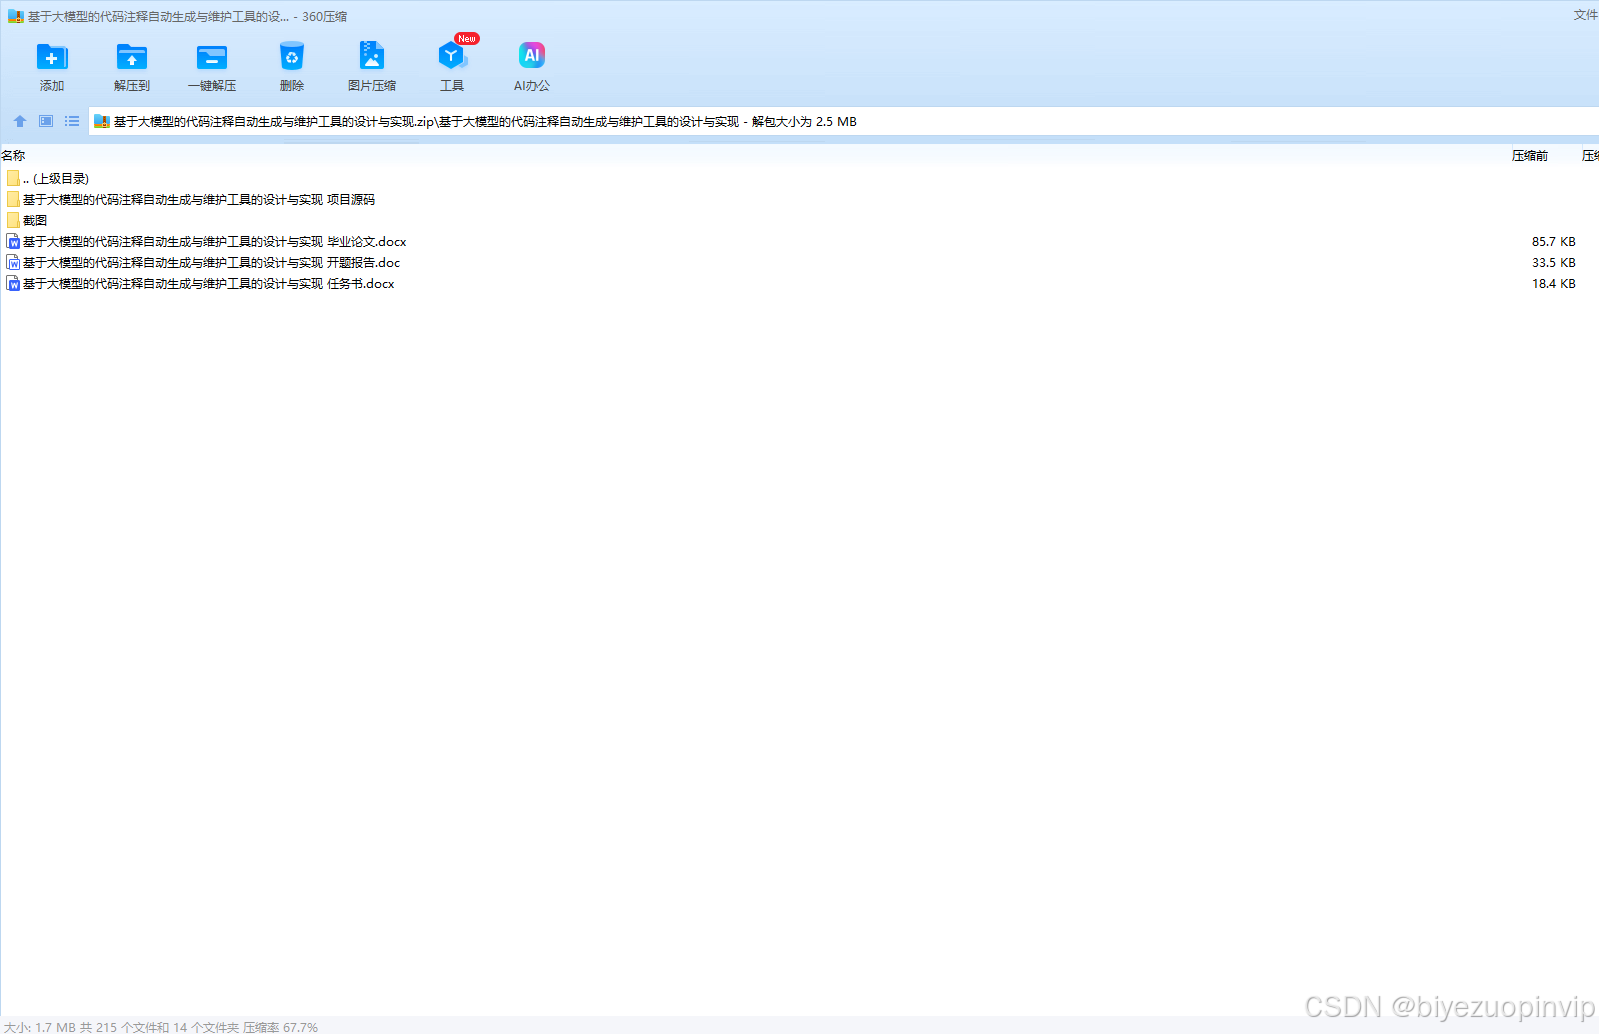Click the 截图 folder icon
Image resolution: width=1599 pixels, height=1034 pixels.
[13, 220]
